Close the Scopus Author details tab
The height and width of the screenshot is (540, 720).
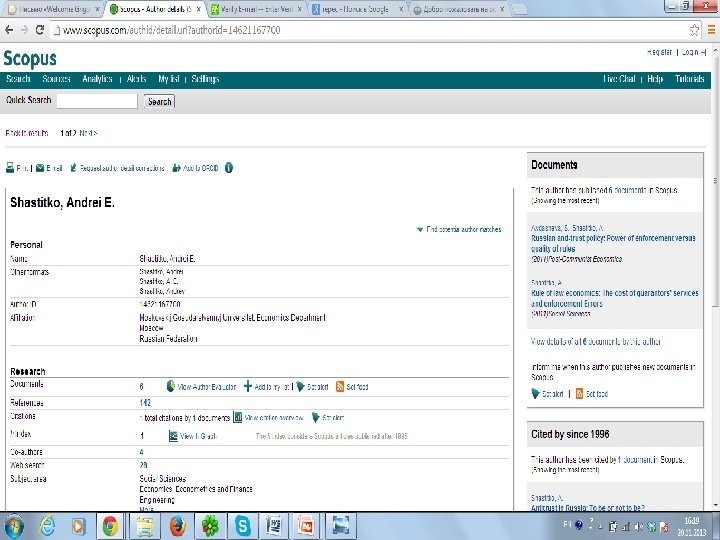tap(198, 9)
